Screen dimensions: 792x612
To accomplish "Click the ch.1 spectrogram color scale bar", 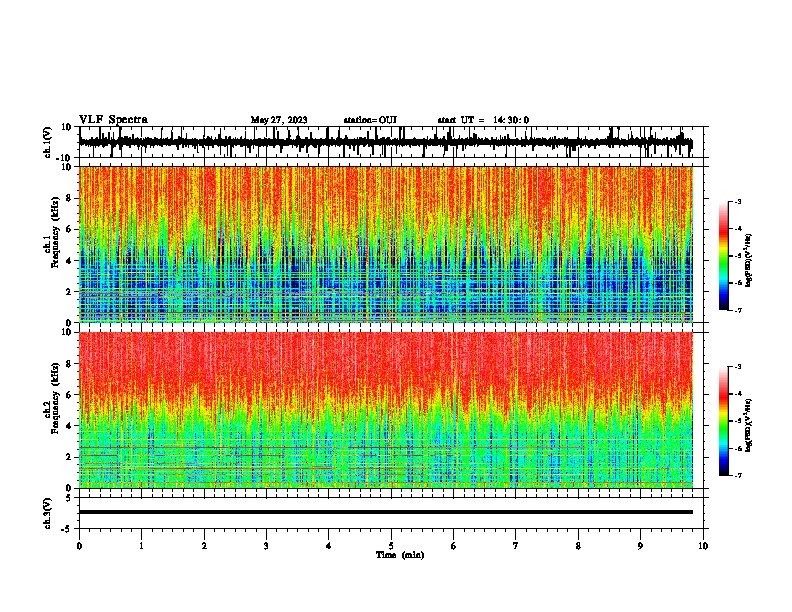I will tap(724, 256).
